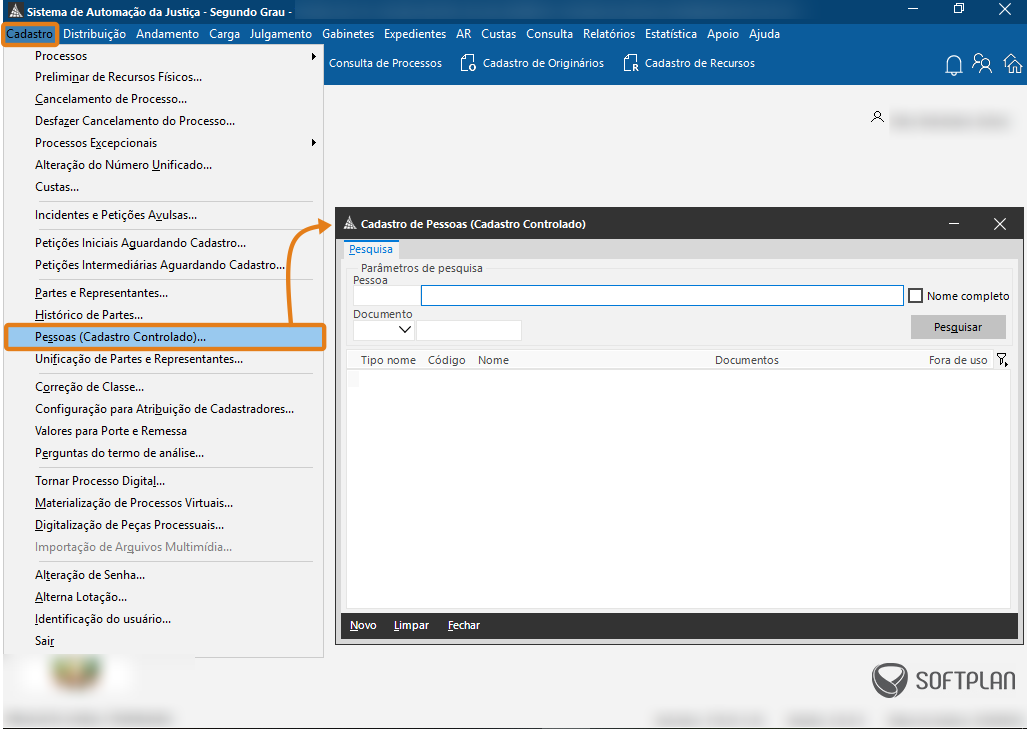Select the Pesquisa tab
Viewport: 1027px width, 729px height.
click(x=371, y=249)
